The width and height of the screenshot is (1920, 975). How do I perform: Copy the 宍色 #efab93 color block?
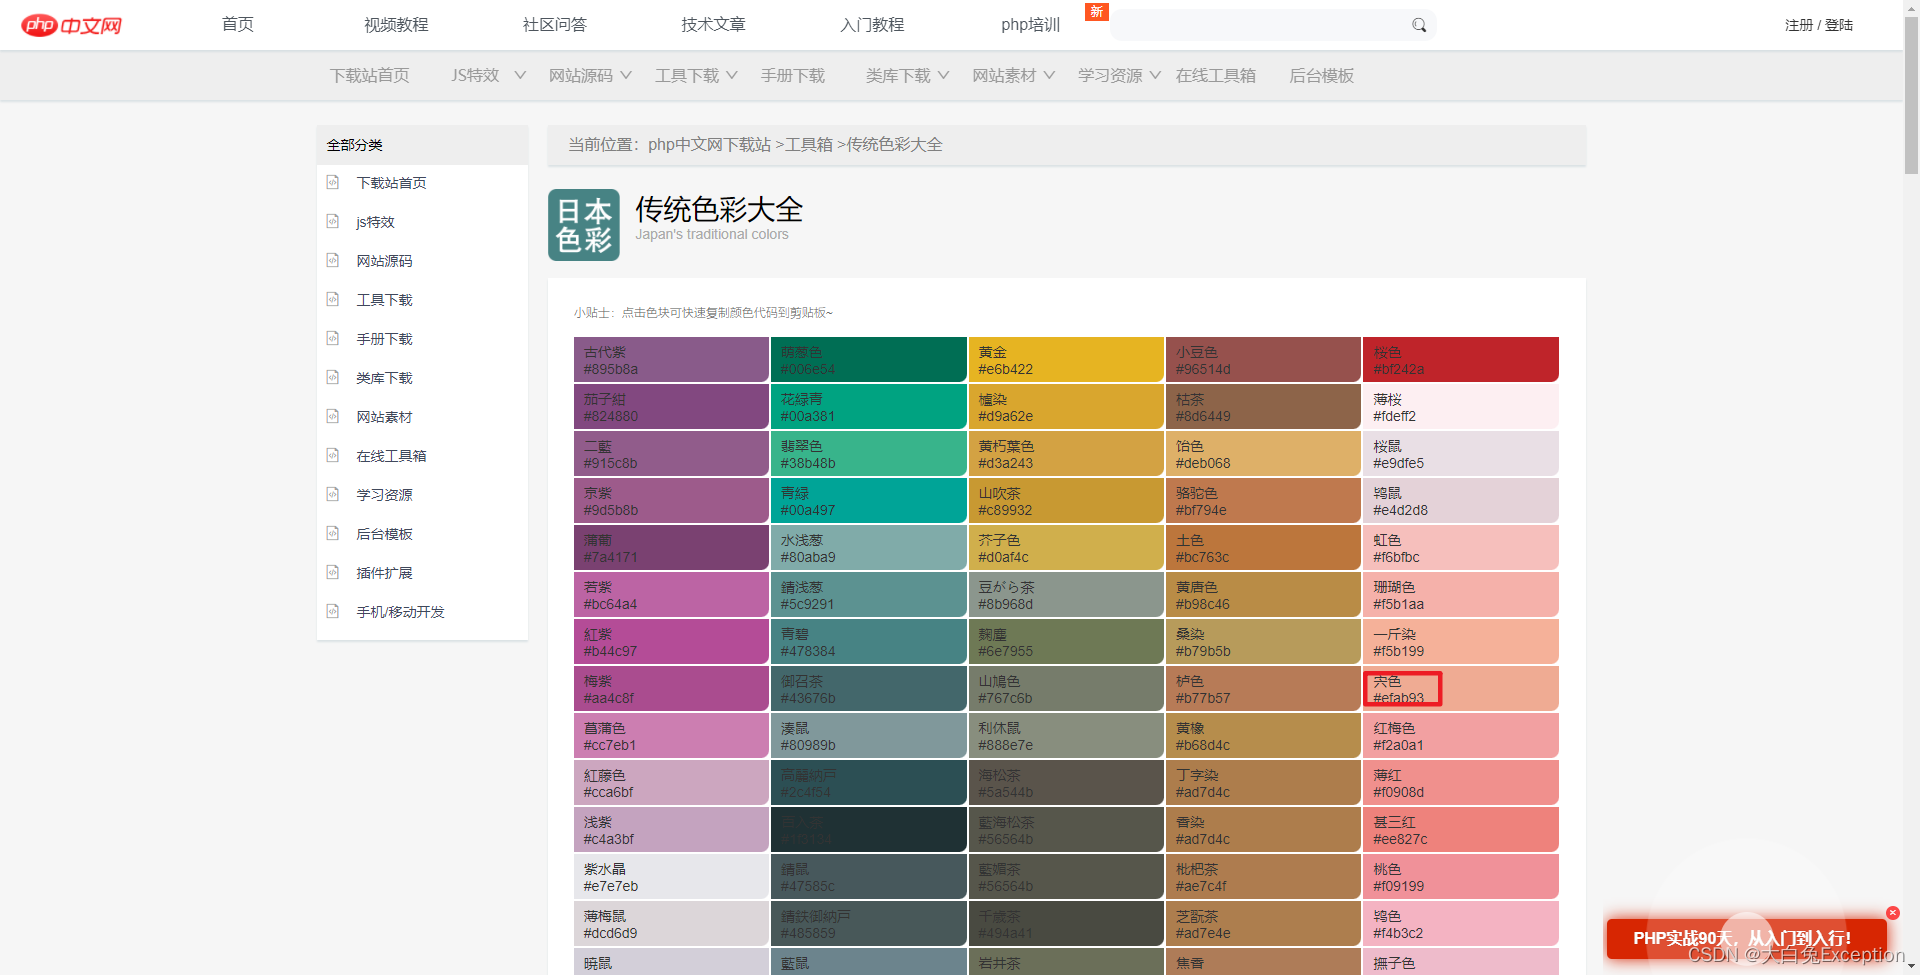click(x=1461, y=689)
